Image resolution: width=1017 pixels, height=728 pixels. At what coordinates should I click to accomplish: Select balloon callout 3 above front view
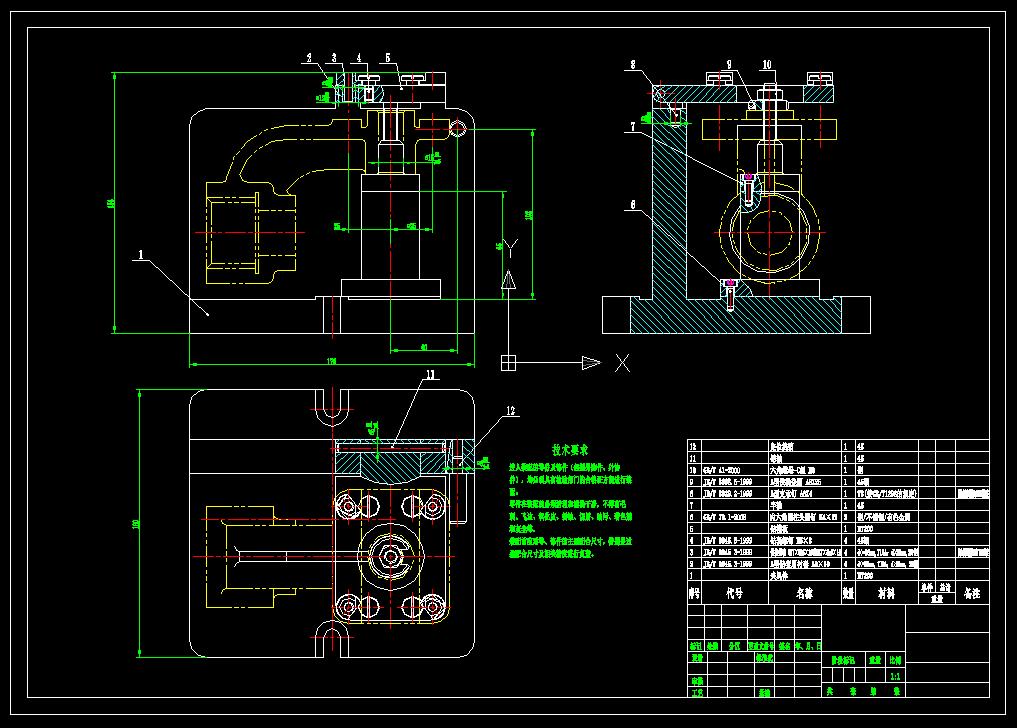click(335, 58)
